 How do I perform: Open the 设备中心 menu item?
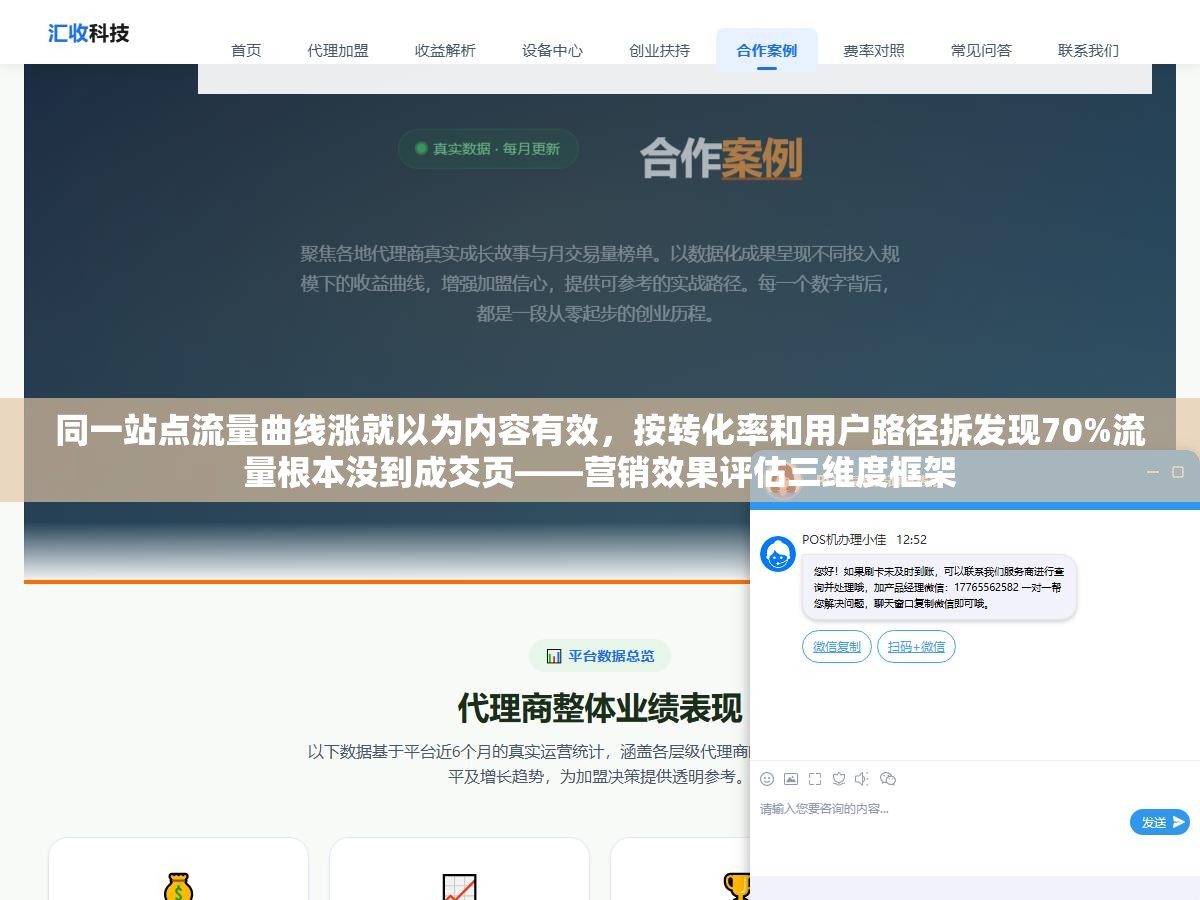(552, 50)
